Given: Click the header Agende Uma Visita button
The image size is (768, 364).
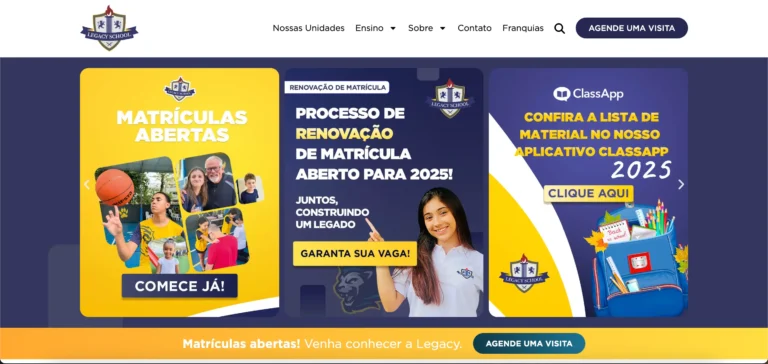Looking at the screenshot, I should [632, 28].
